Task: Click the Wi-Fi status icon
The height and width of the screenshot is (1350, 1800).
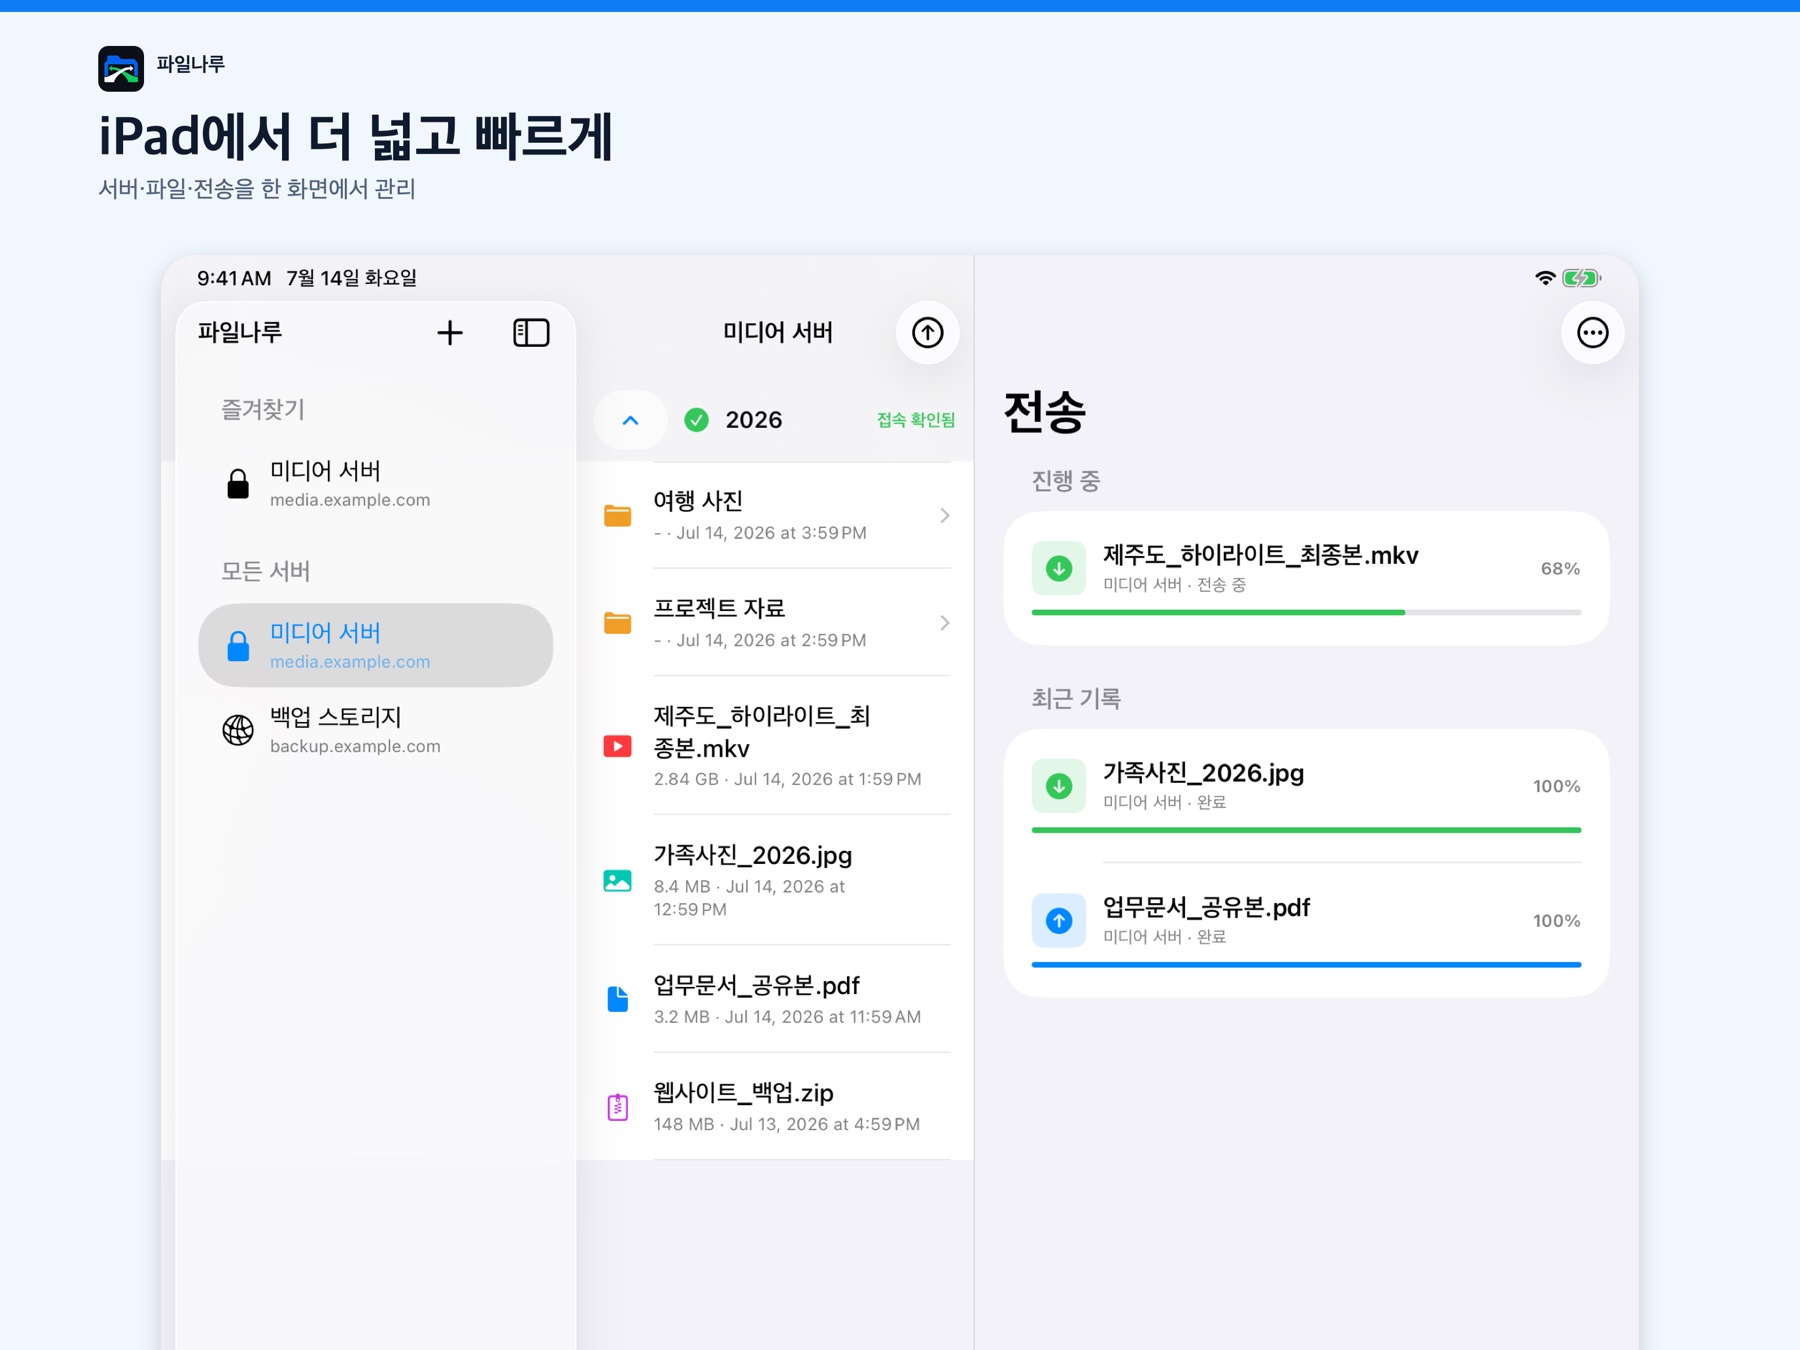Action: 1545,278
